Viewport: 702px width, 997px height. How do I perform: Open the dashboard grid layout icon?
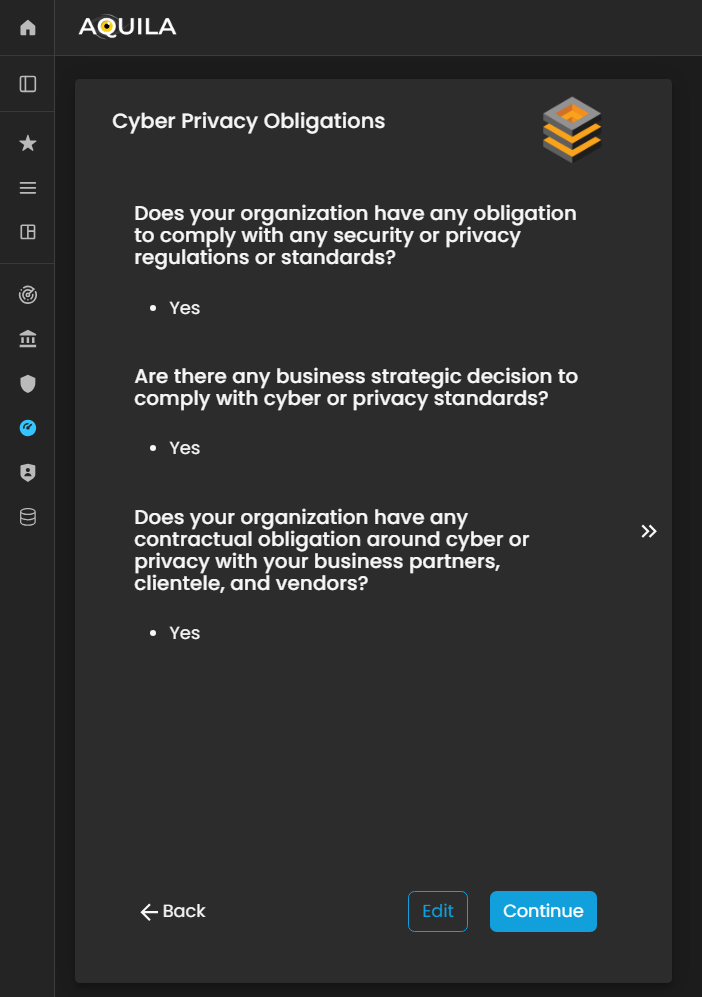(28, 232)
